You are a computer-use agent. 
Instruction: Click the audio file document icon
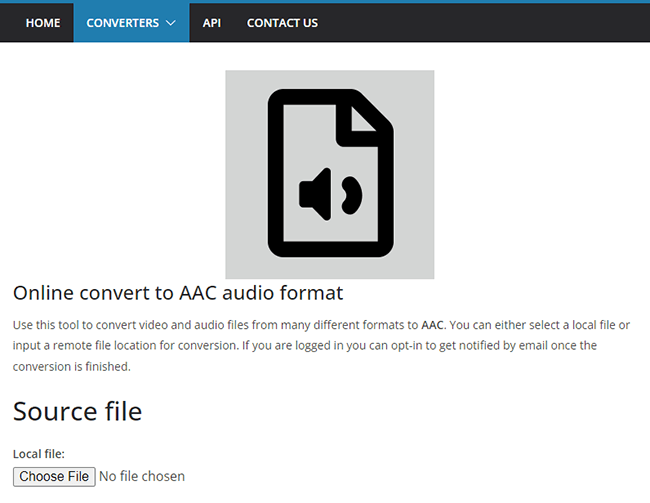point(330,173)
